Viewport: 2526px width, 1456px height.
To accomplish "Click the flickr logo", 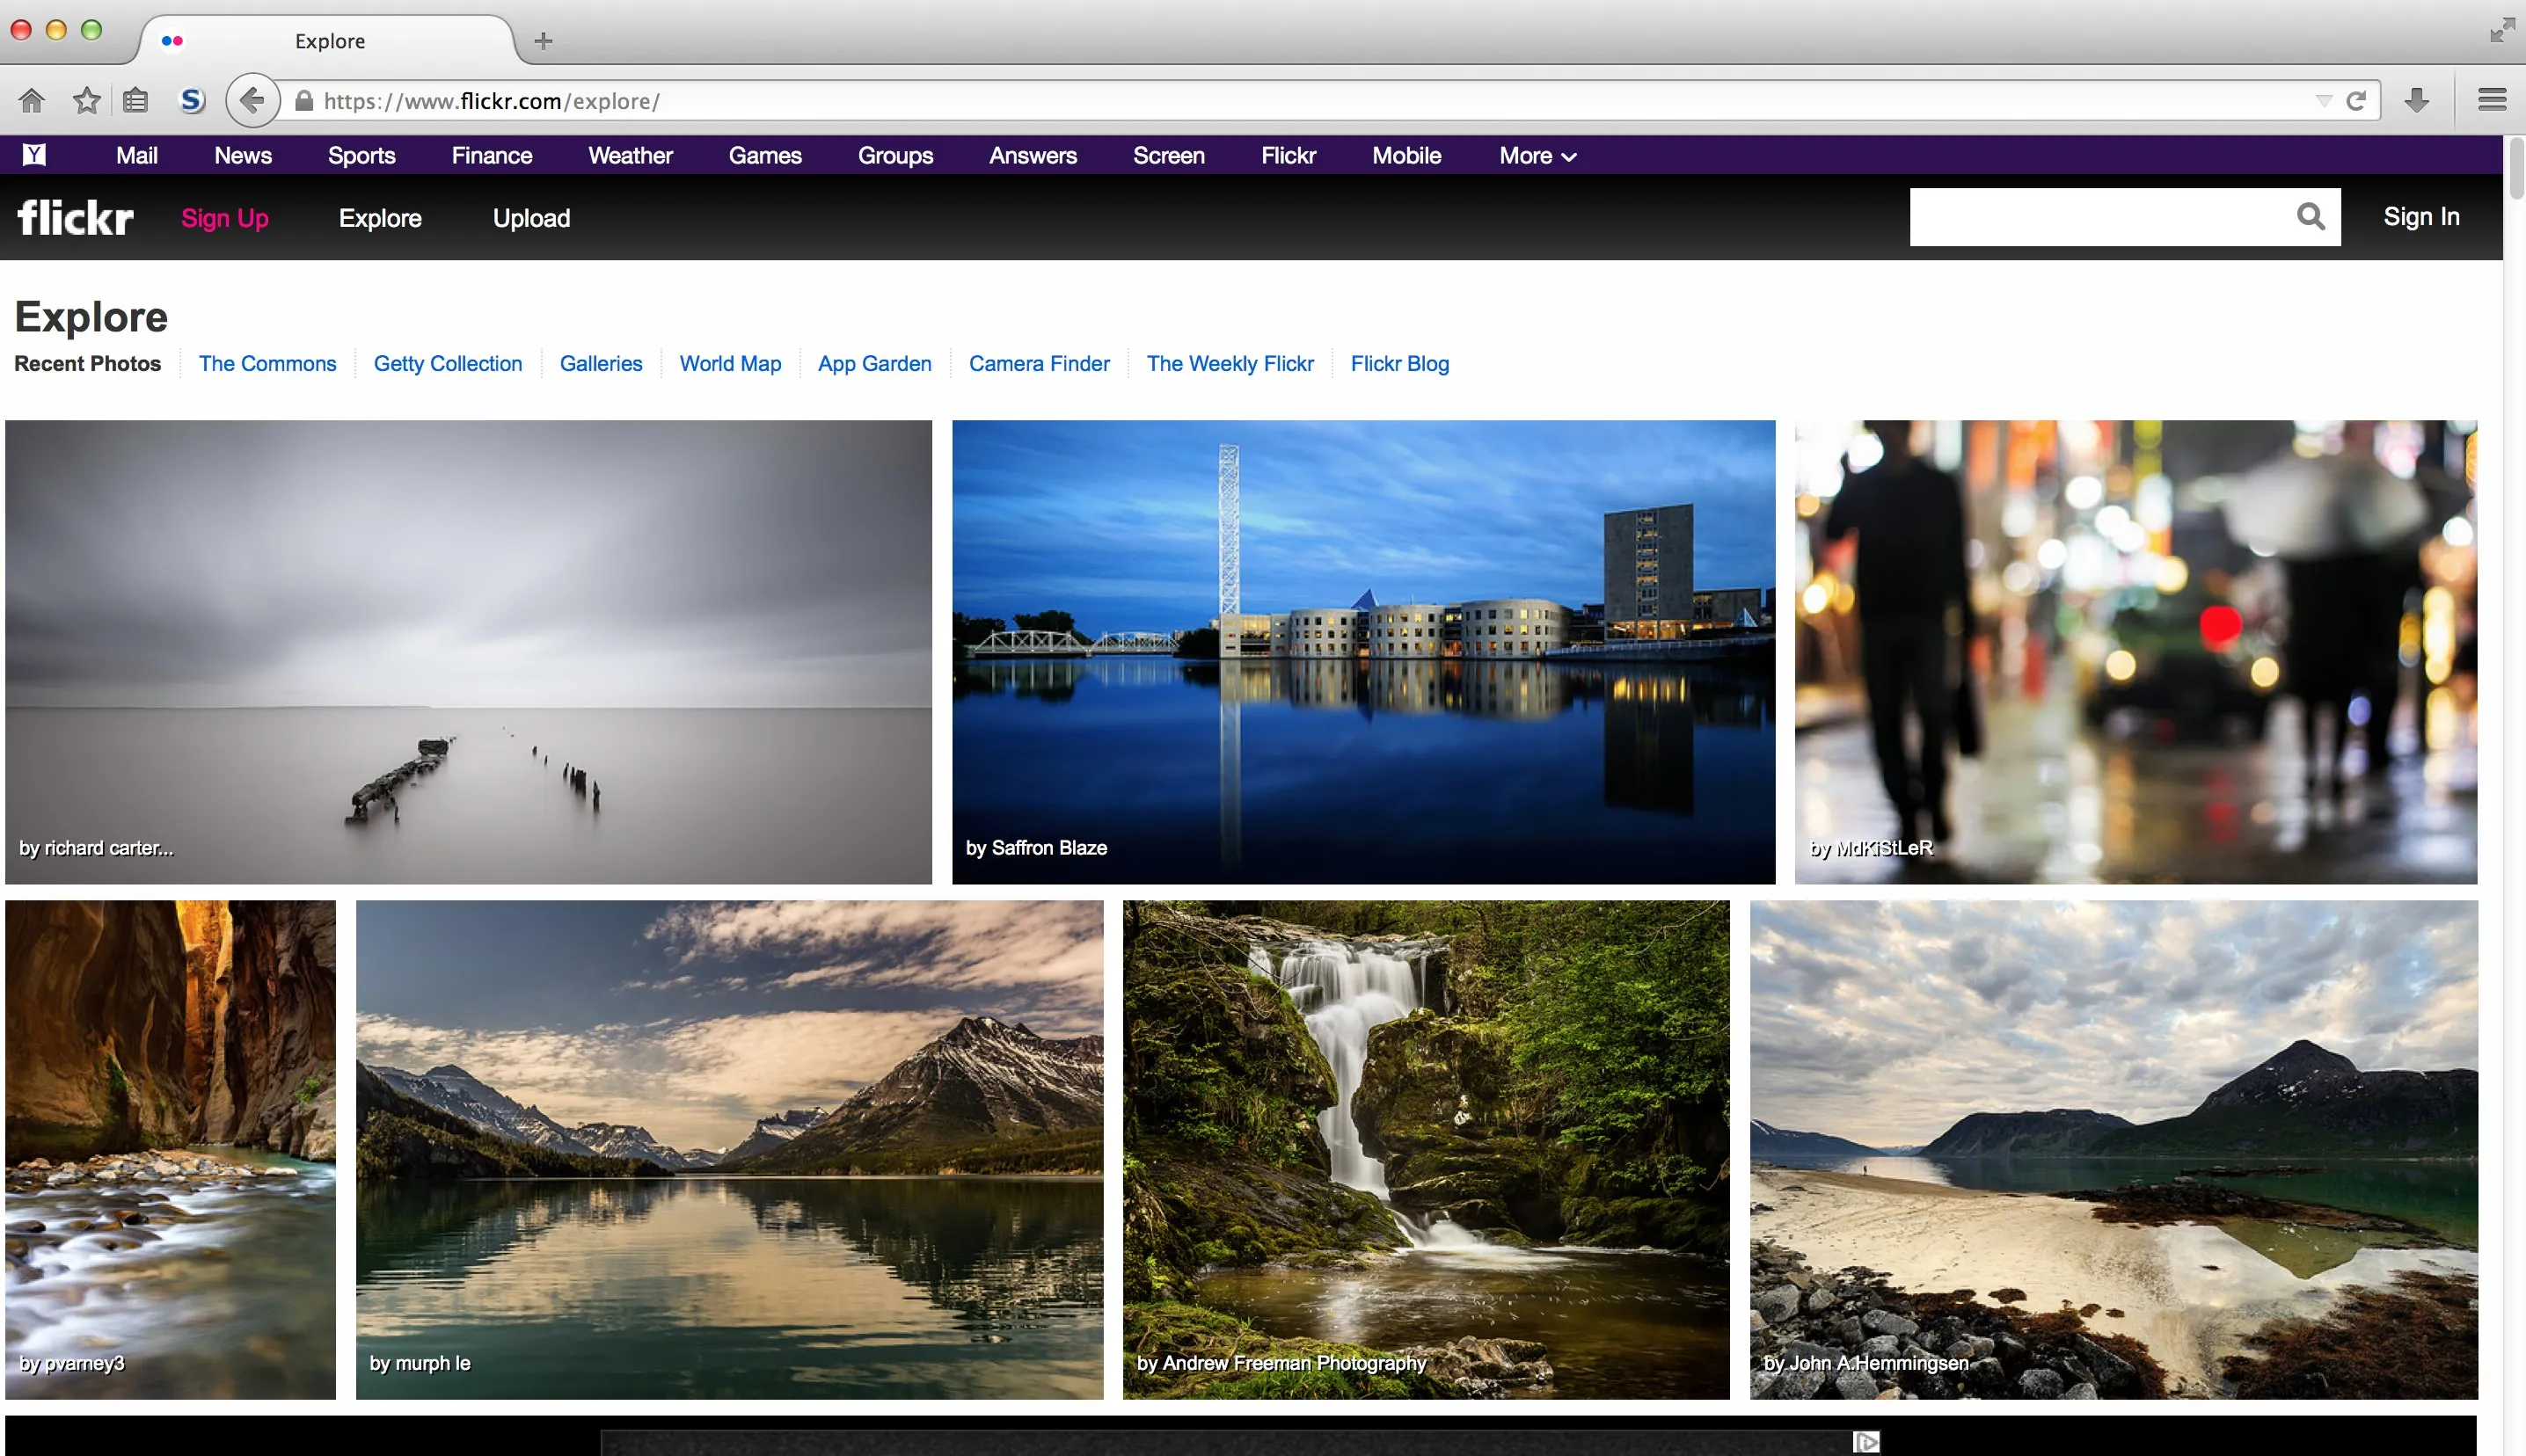I will click(76, 217).
